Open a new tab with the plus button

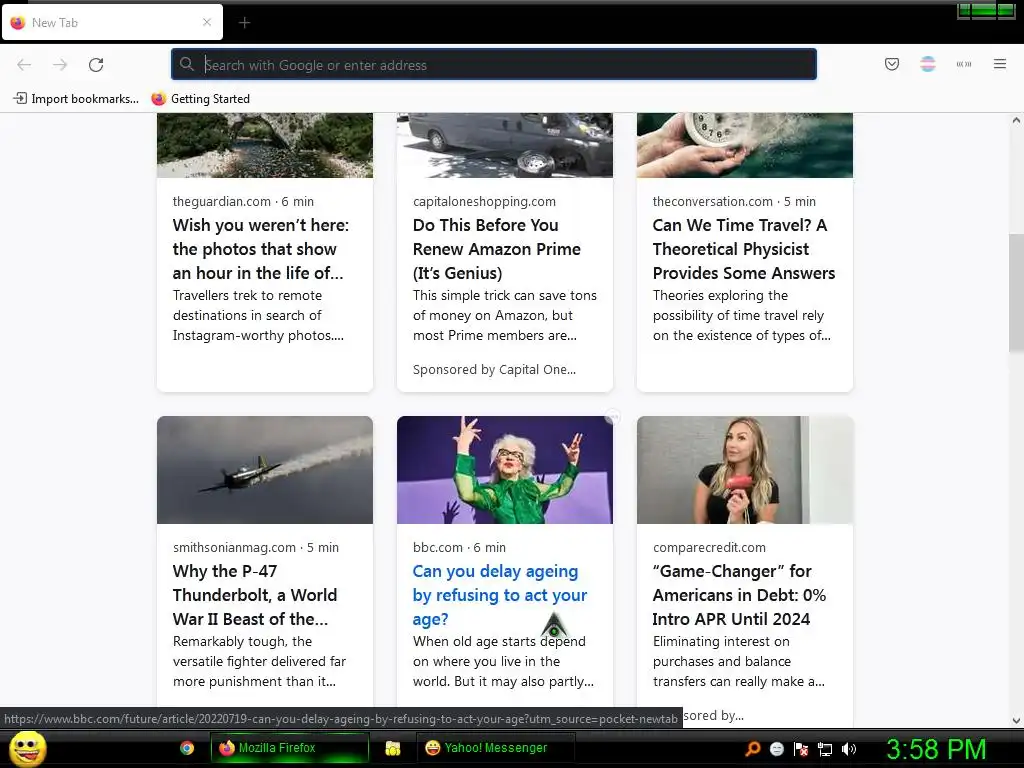point(244,23)
